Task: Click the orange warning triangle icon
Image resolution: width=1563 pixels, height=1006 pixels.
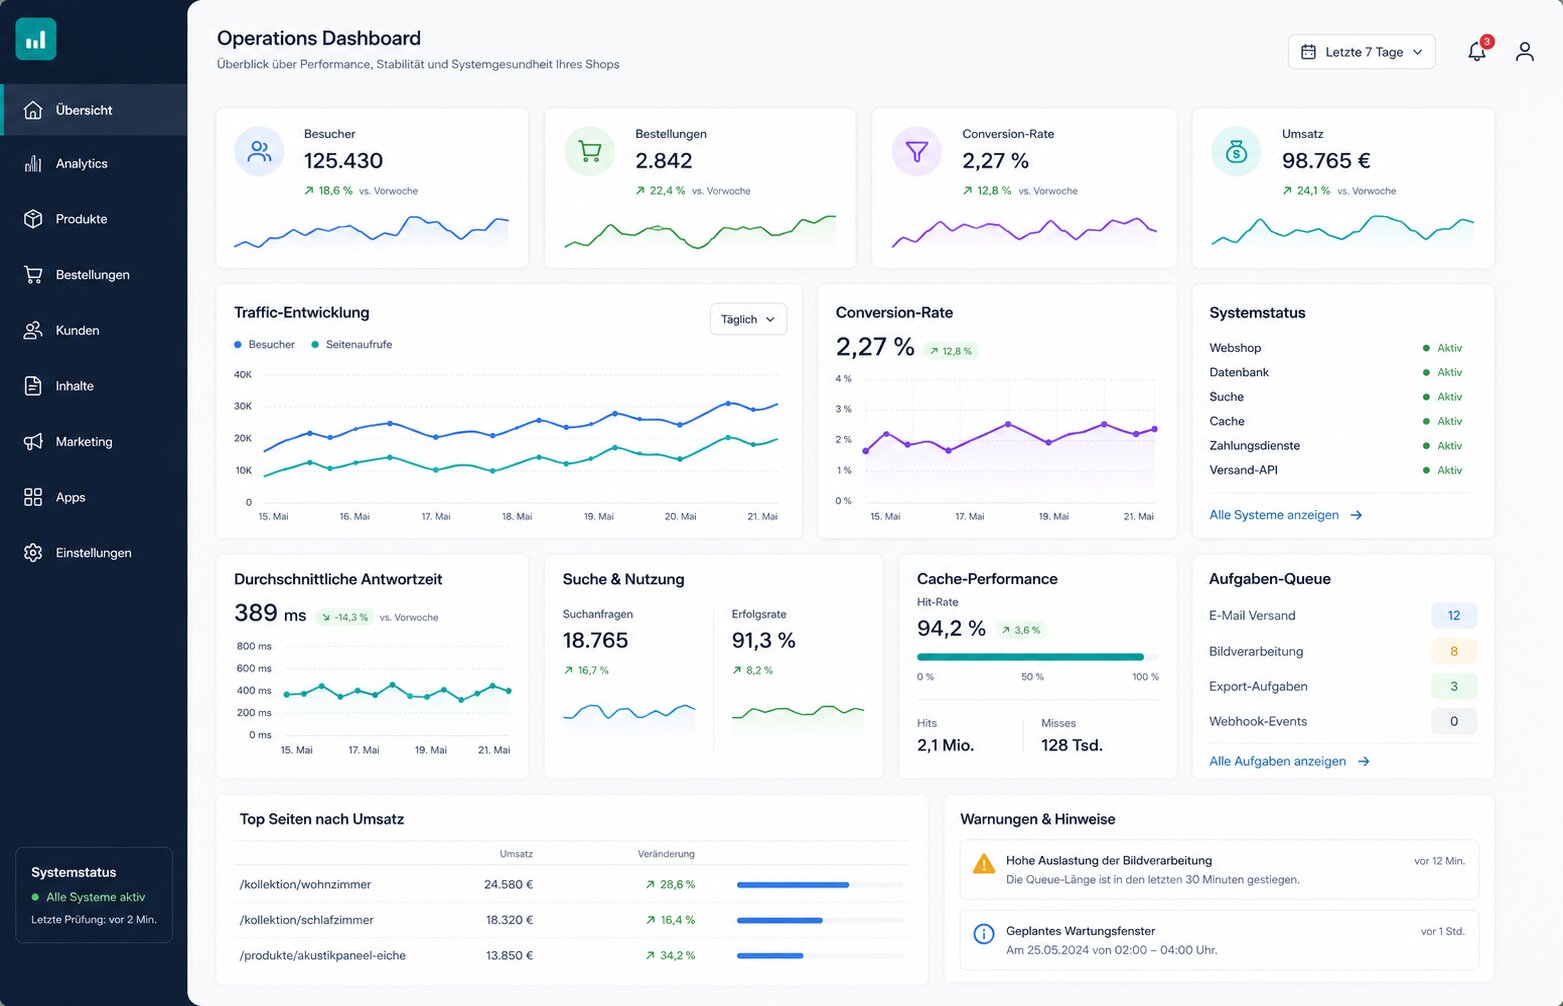Action: coord(984,863)
